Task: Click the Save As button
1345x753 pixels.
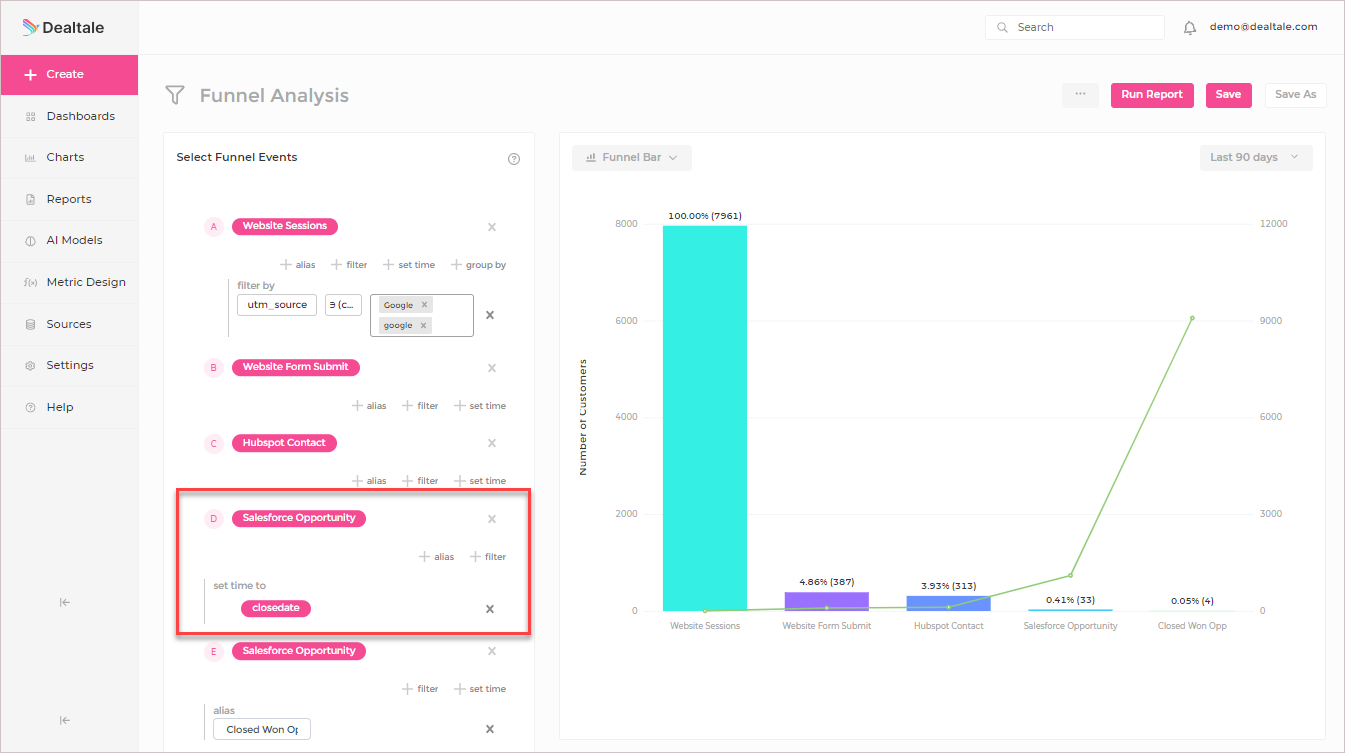Action: [x=1296, y=95]
